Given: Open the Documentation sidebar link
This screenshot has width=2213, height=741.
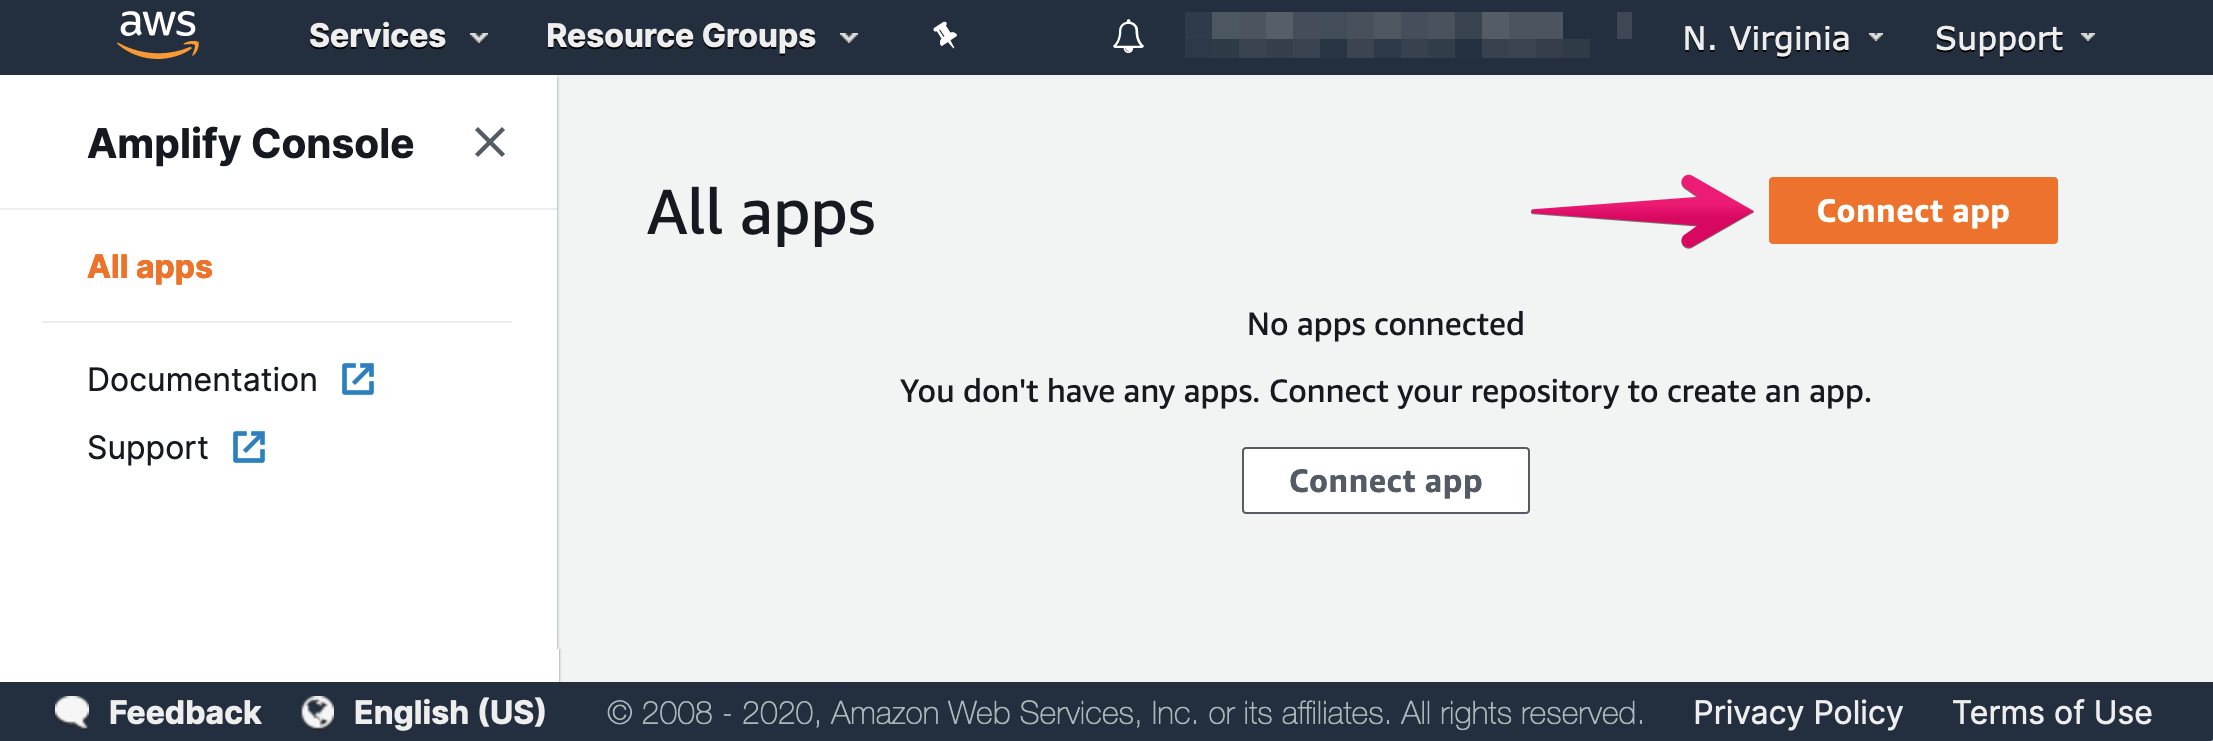Looking at the screenshot, I should pyautogui.click(x=202, y=380).
